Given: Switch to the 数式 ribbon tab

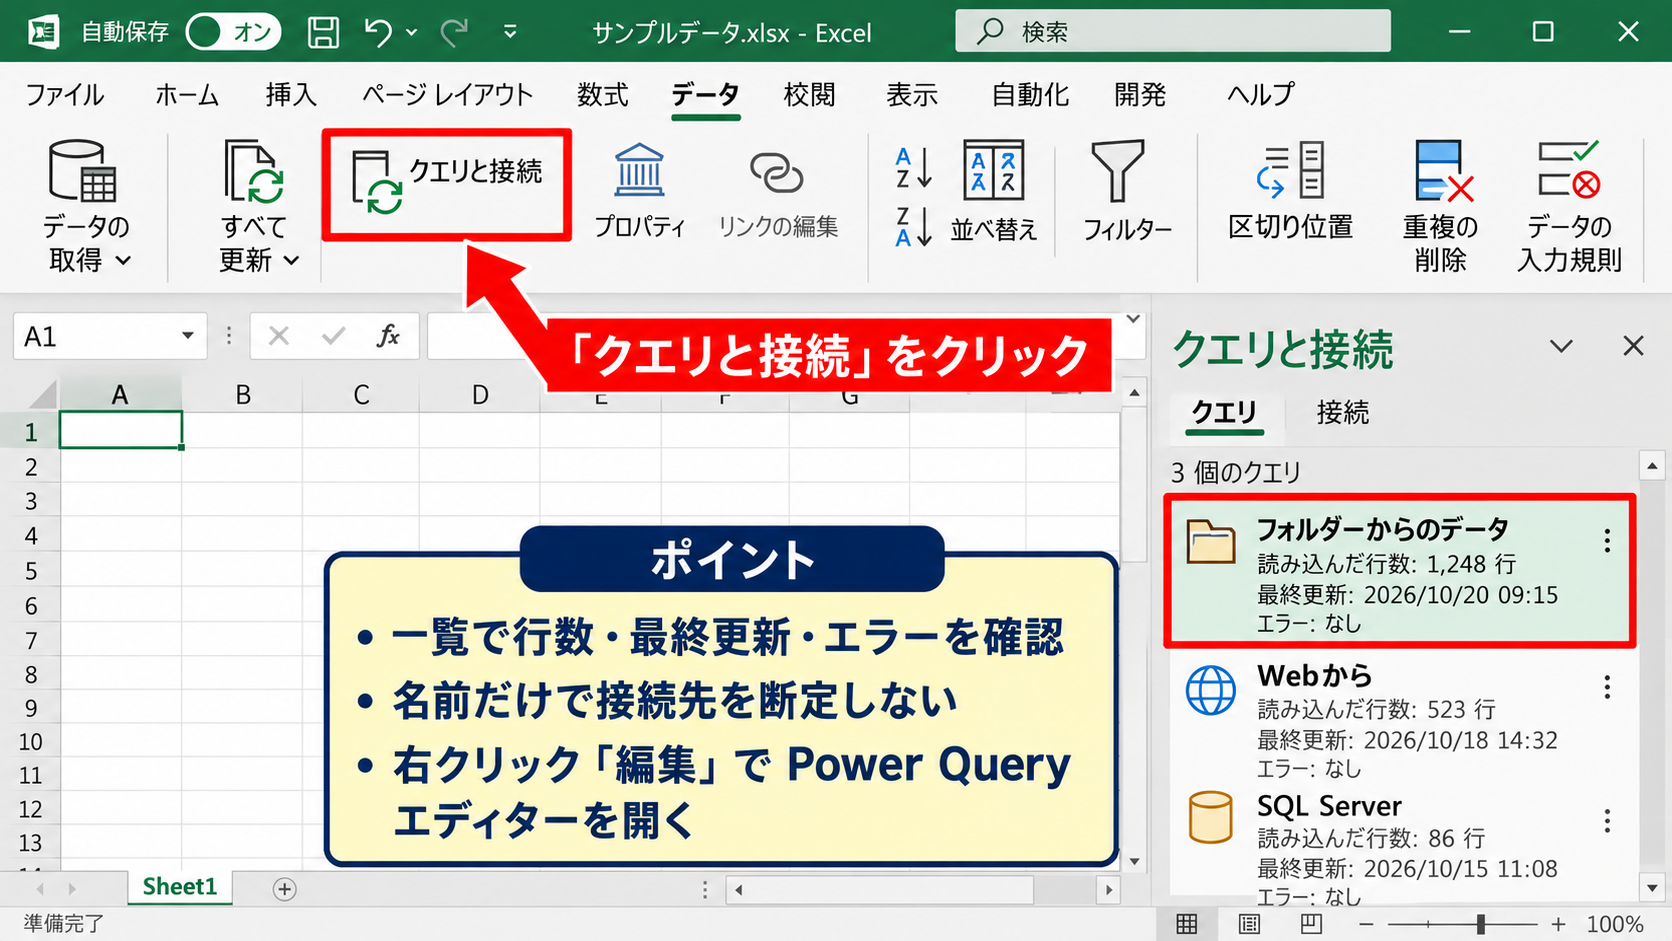Looking at the screenshot, I should click(602, 94).
